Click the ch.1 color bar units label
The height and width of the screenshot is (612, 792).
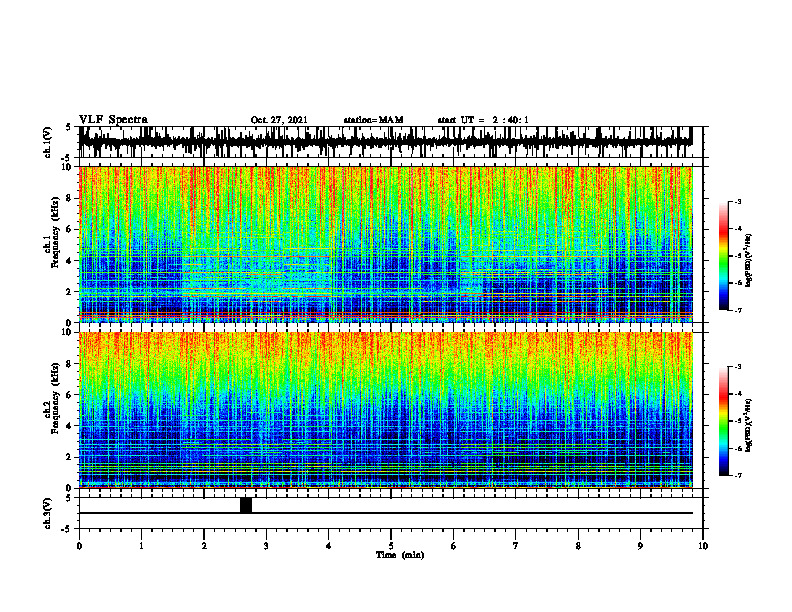click(749, 260)
